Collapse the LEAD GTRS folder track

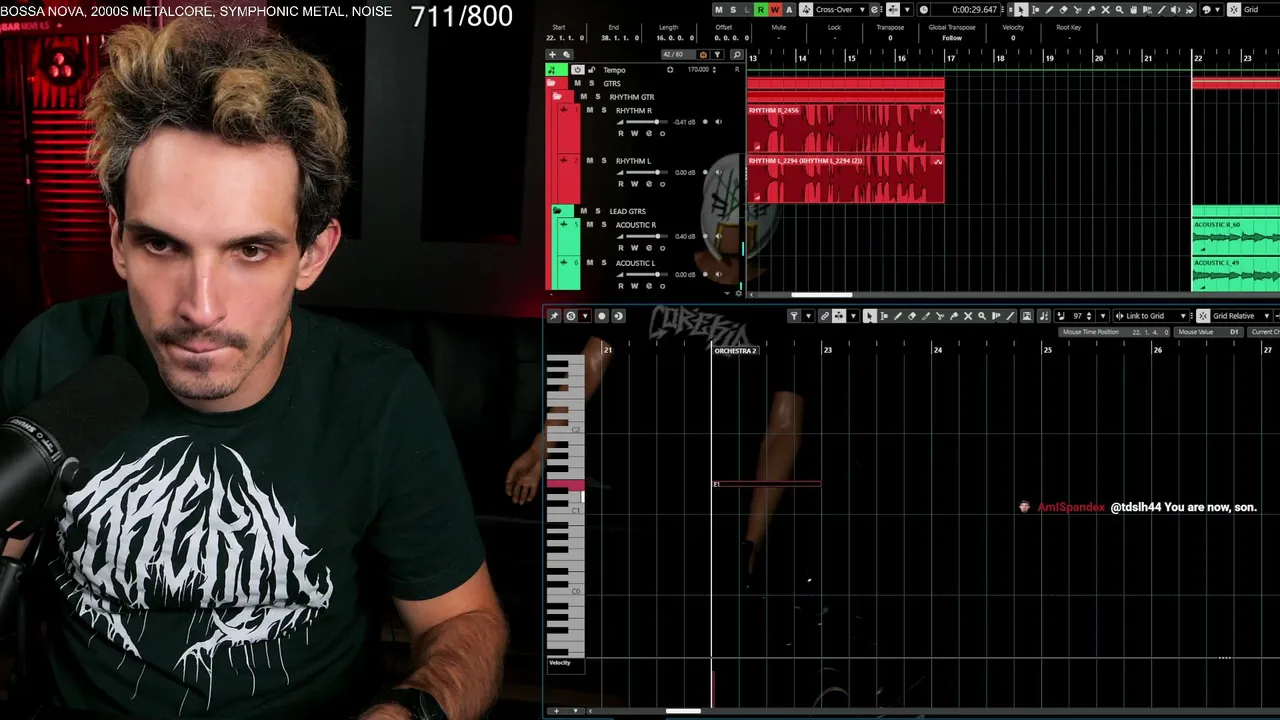tap(557, 211)
